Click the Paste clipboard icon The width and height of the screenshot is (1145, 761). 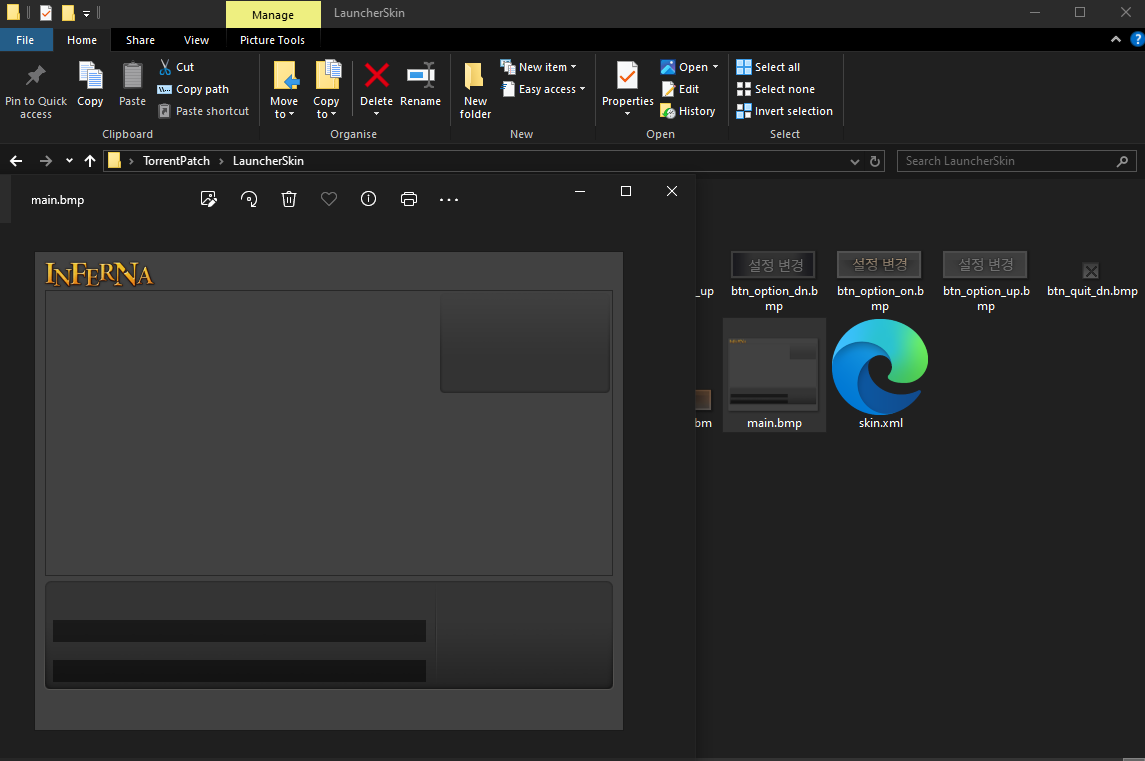coord(132,75)
